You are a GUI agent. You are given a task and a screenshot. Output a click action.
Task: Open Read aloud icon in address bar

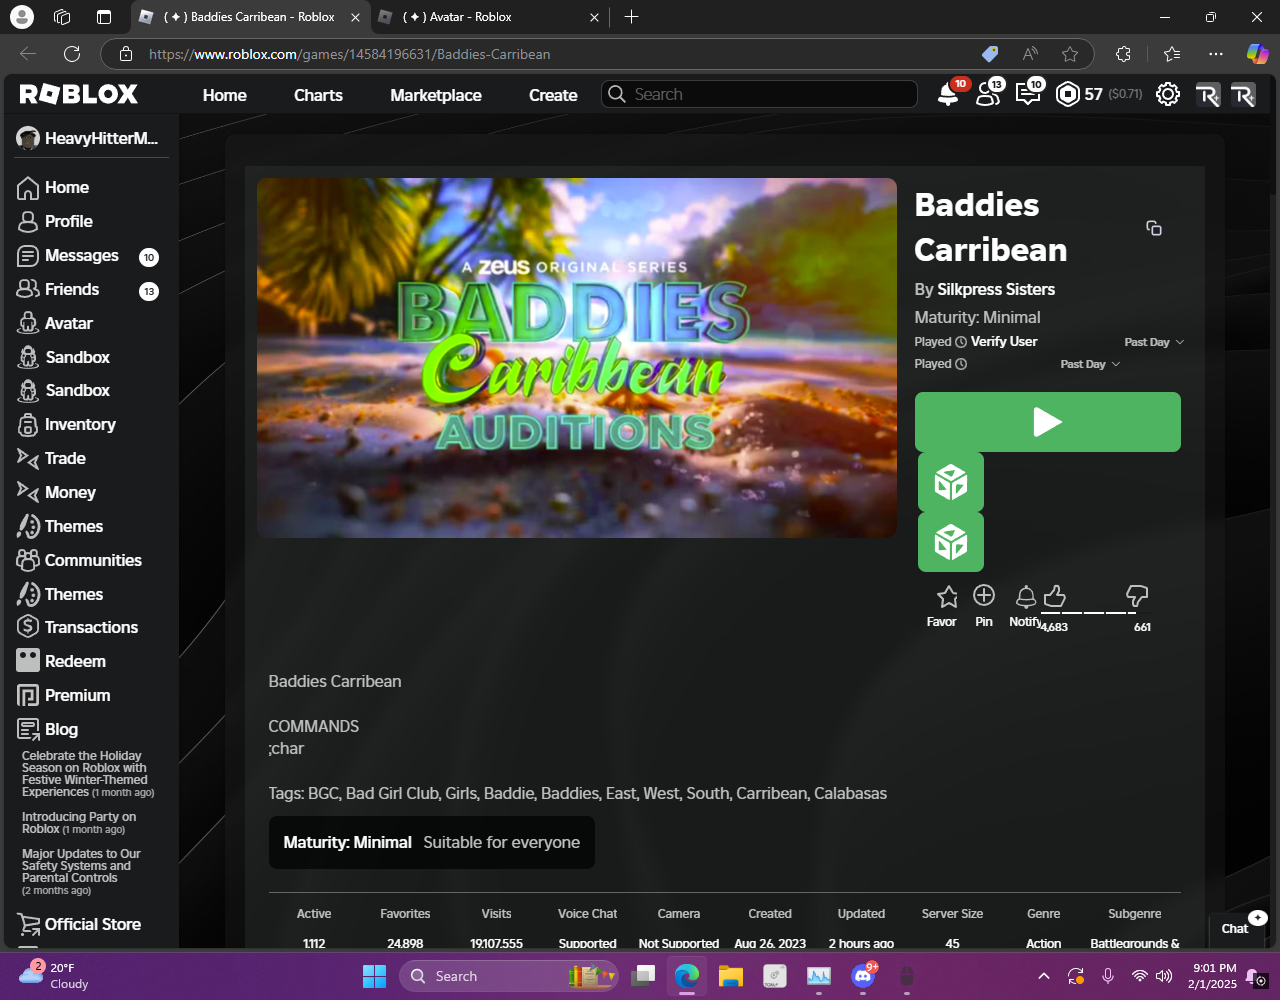(x=1030, y=54)
